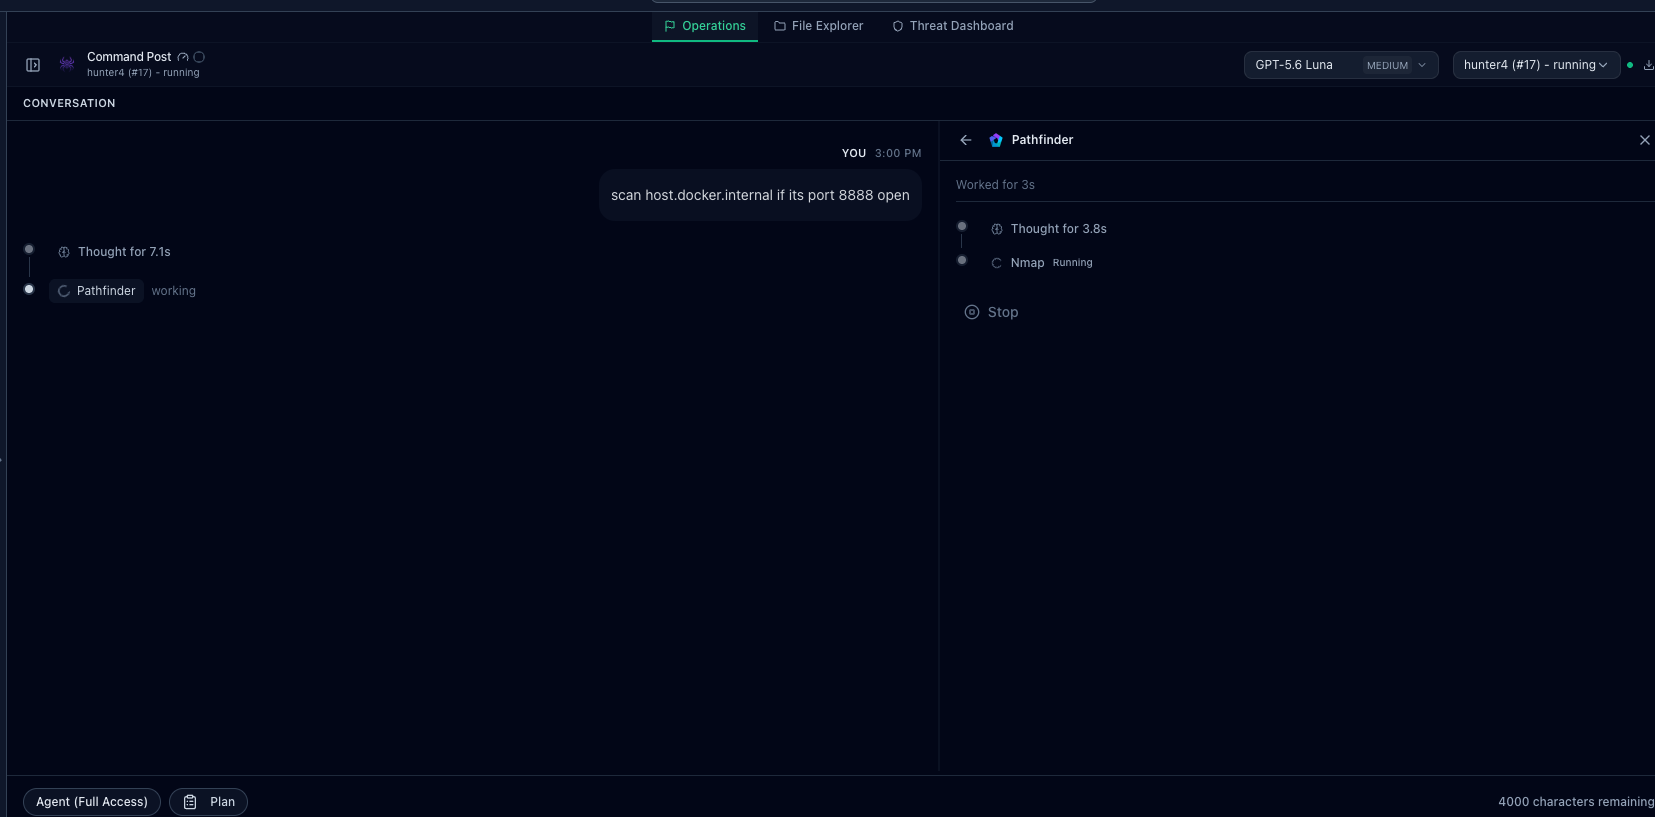
Task: Open the hunter4 (#17) - running selector
Action: (x=1536, y=65)
